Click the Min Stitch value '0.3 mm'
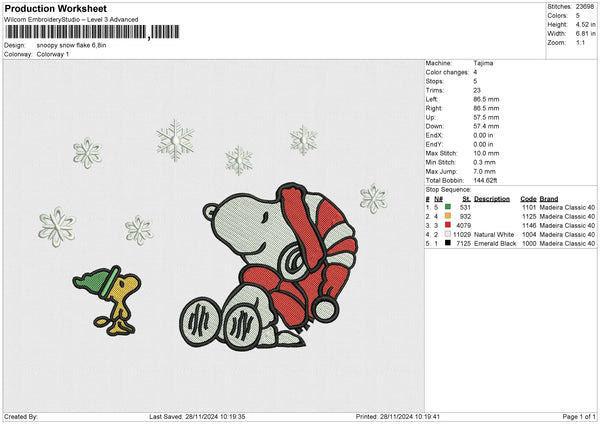 pyautogui.click(x=484, y=162)
